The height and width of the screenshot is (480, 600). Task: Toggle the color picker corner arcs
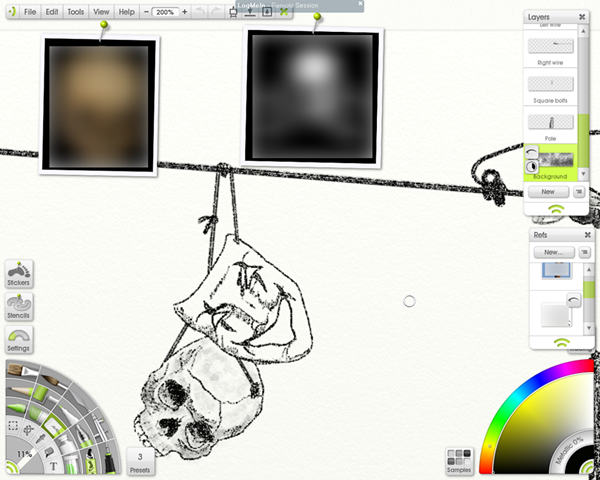pyautogui.click(x=587, y=468)
